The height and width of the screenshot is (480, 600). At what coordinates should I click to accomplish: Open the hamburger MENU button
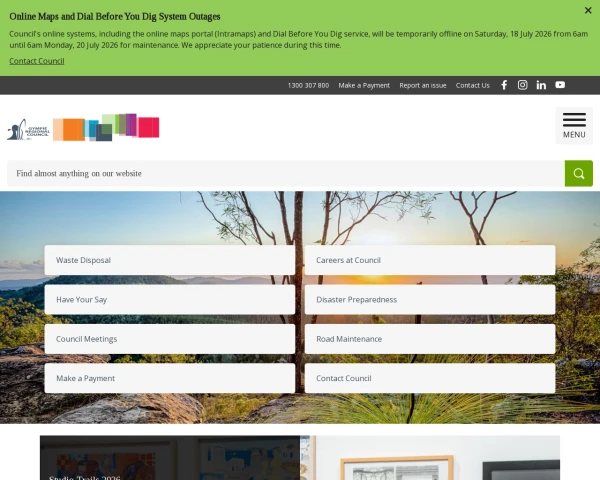coord(574,126)
